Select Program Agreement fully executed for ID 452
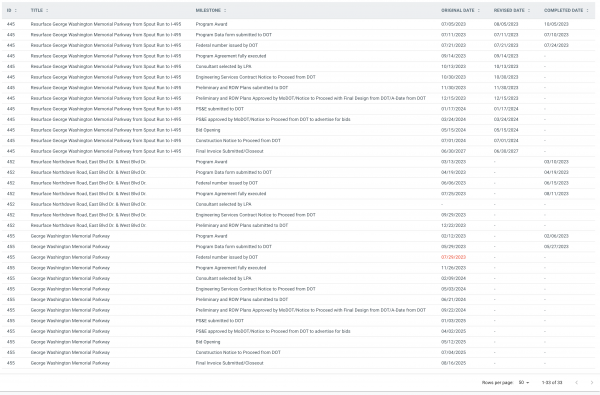 [231, 194]
